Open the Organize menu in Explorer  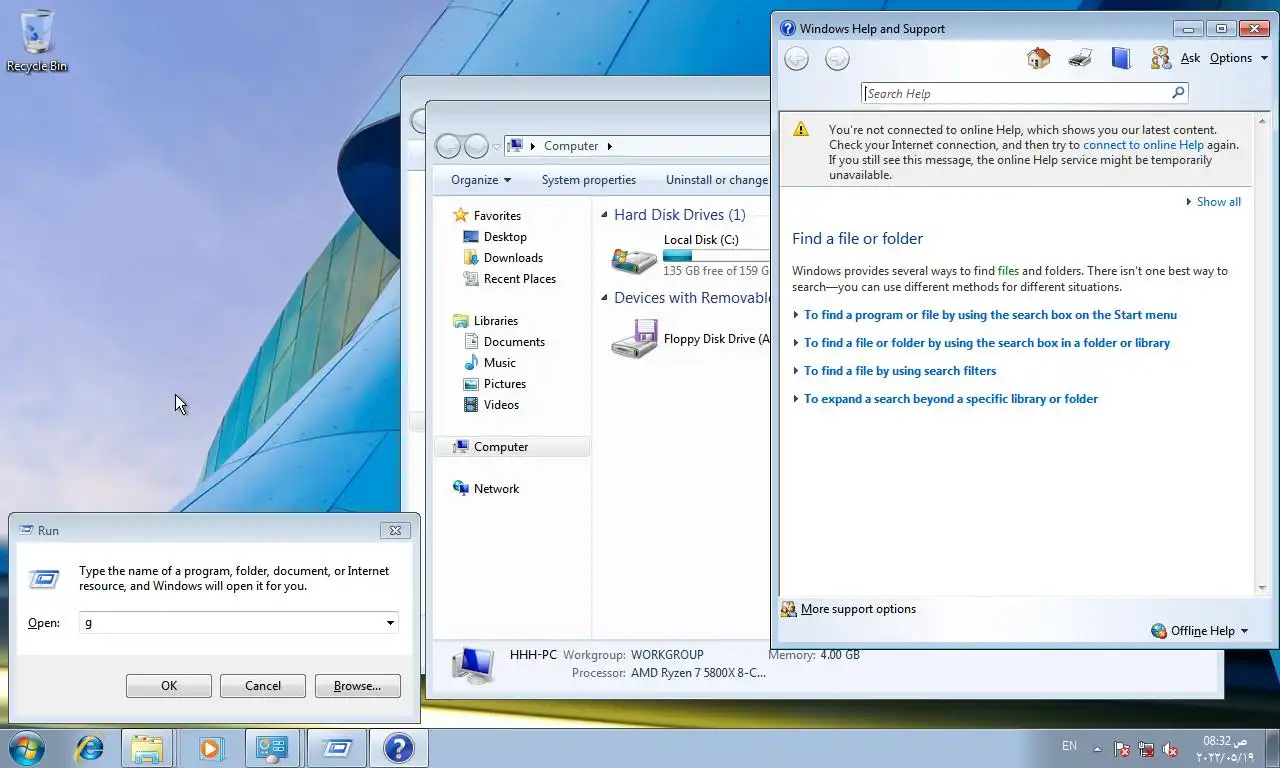click(x=481, y=180)
